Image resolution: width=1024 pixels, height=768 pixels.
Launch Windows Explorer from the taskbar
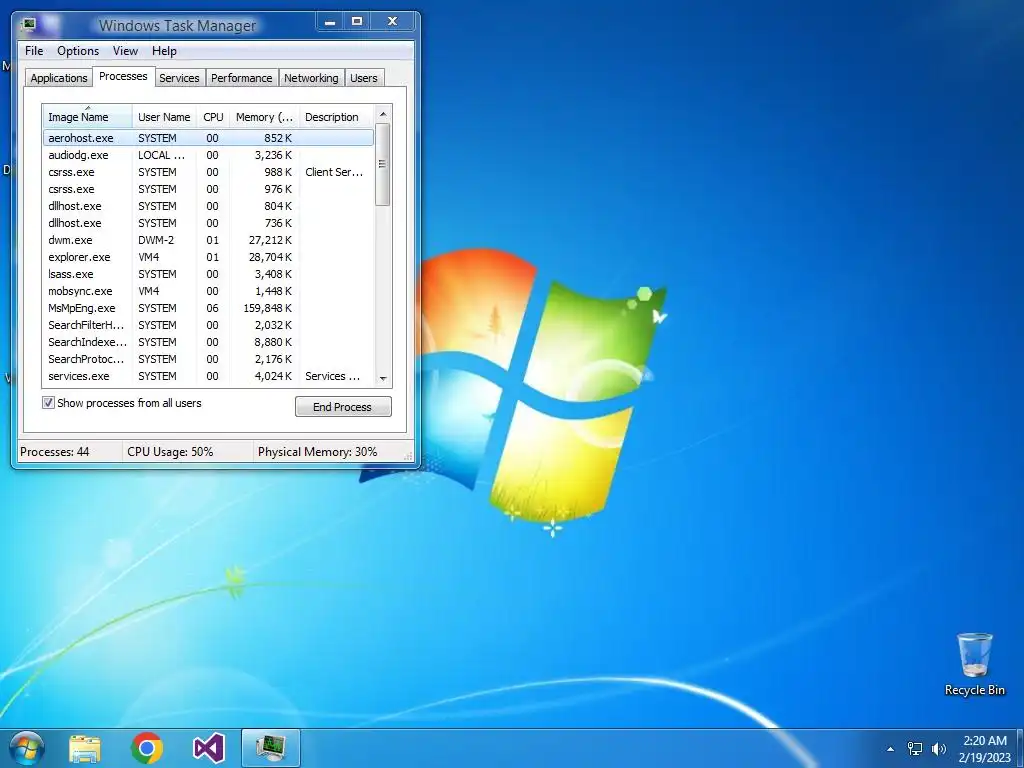click(x=85, y=748)
